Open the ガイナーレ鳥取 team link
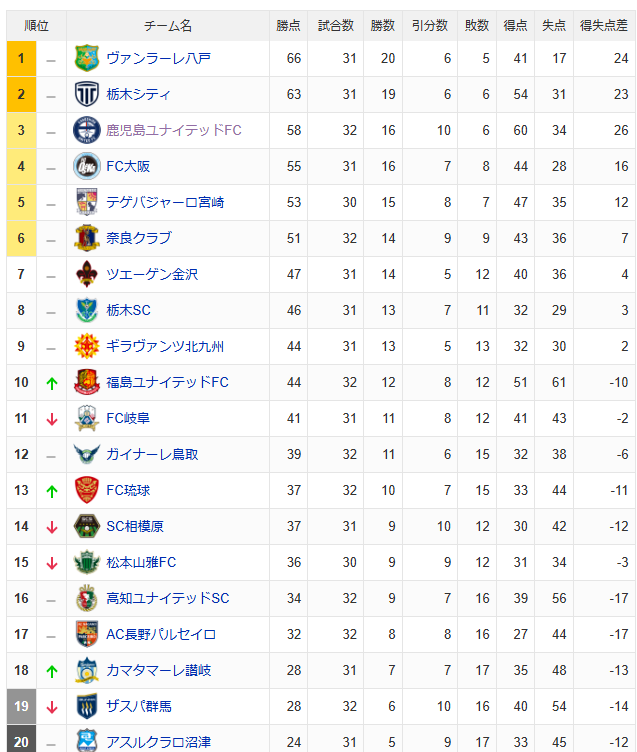This screenshot has height=752, width=637. 152,455
